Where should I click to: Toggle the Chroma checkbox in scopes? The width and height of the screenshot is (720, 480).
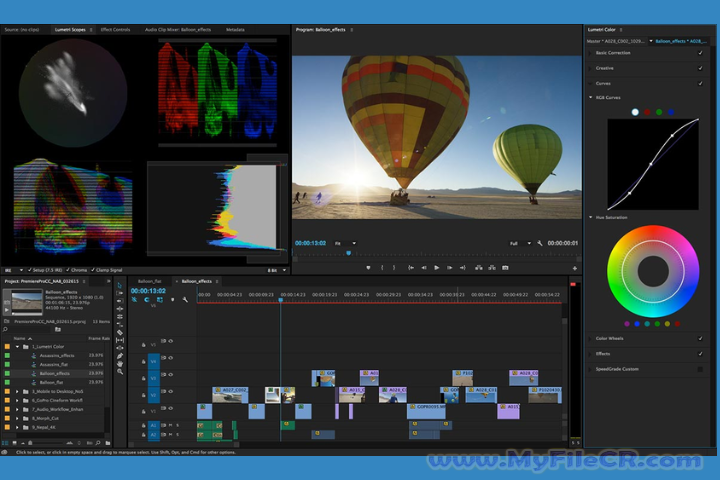[68, 270]
